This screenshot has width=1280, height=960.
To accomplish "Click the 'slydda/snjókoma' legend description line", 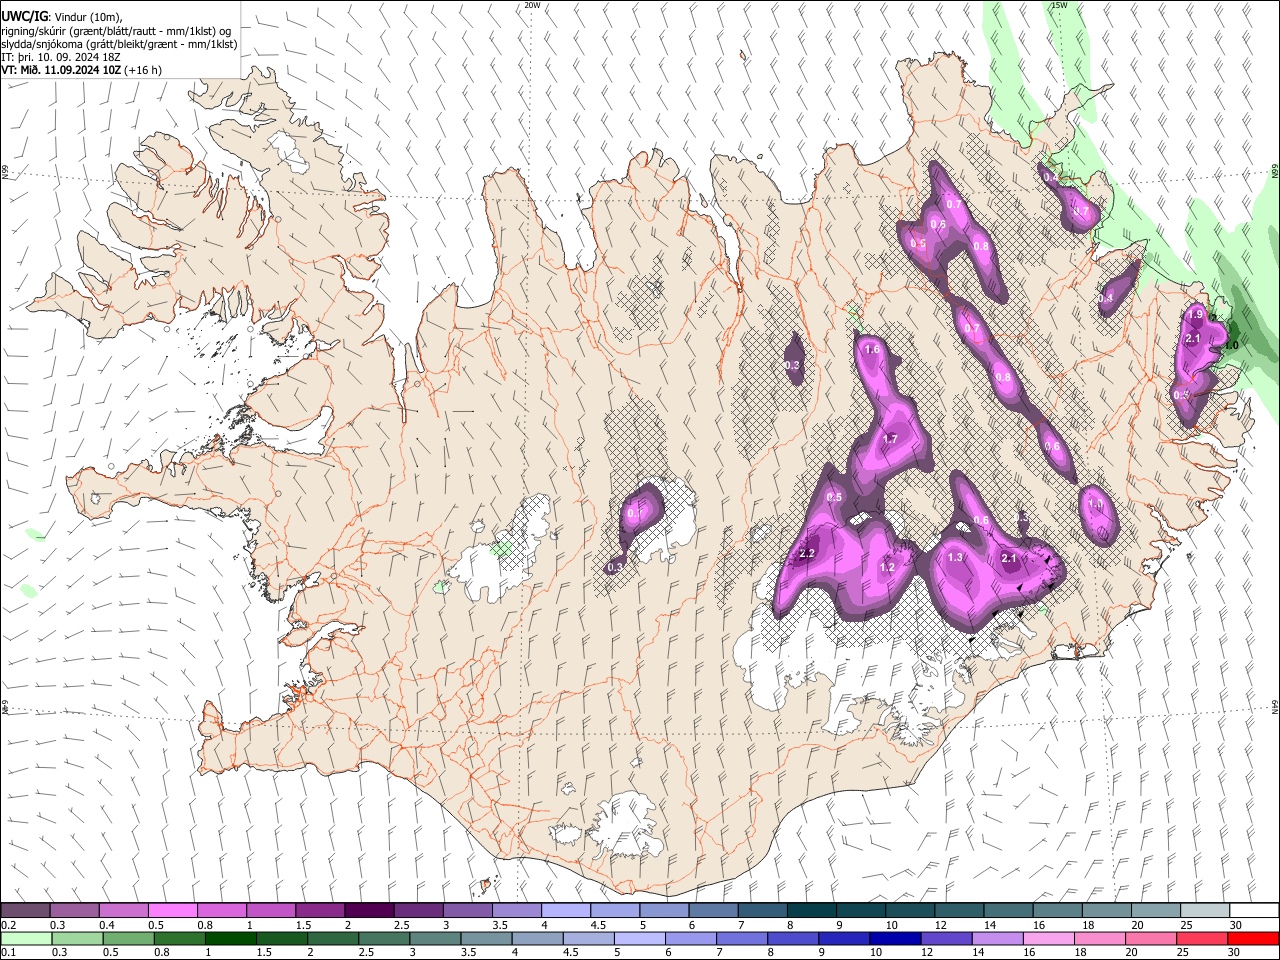I will (119, 44).
